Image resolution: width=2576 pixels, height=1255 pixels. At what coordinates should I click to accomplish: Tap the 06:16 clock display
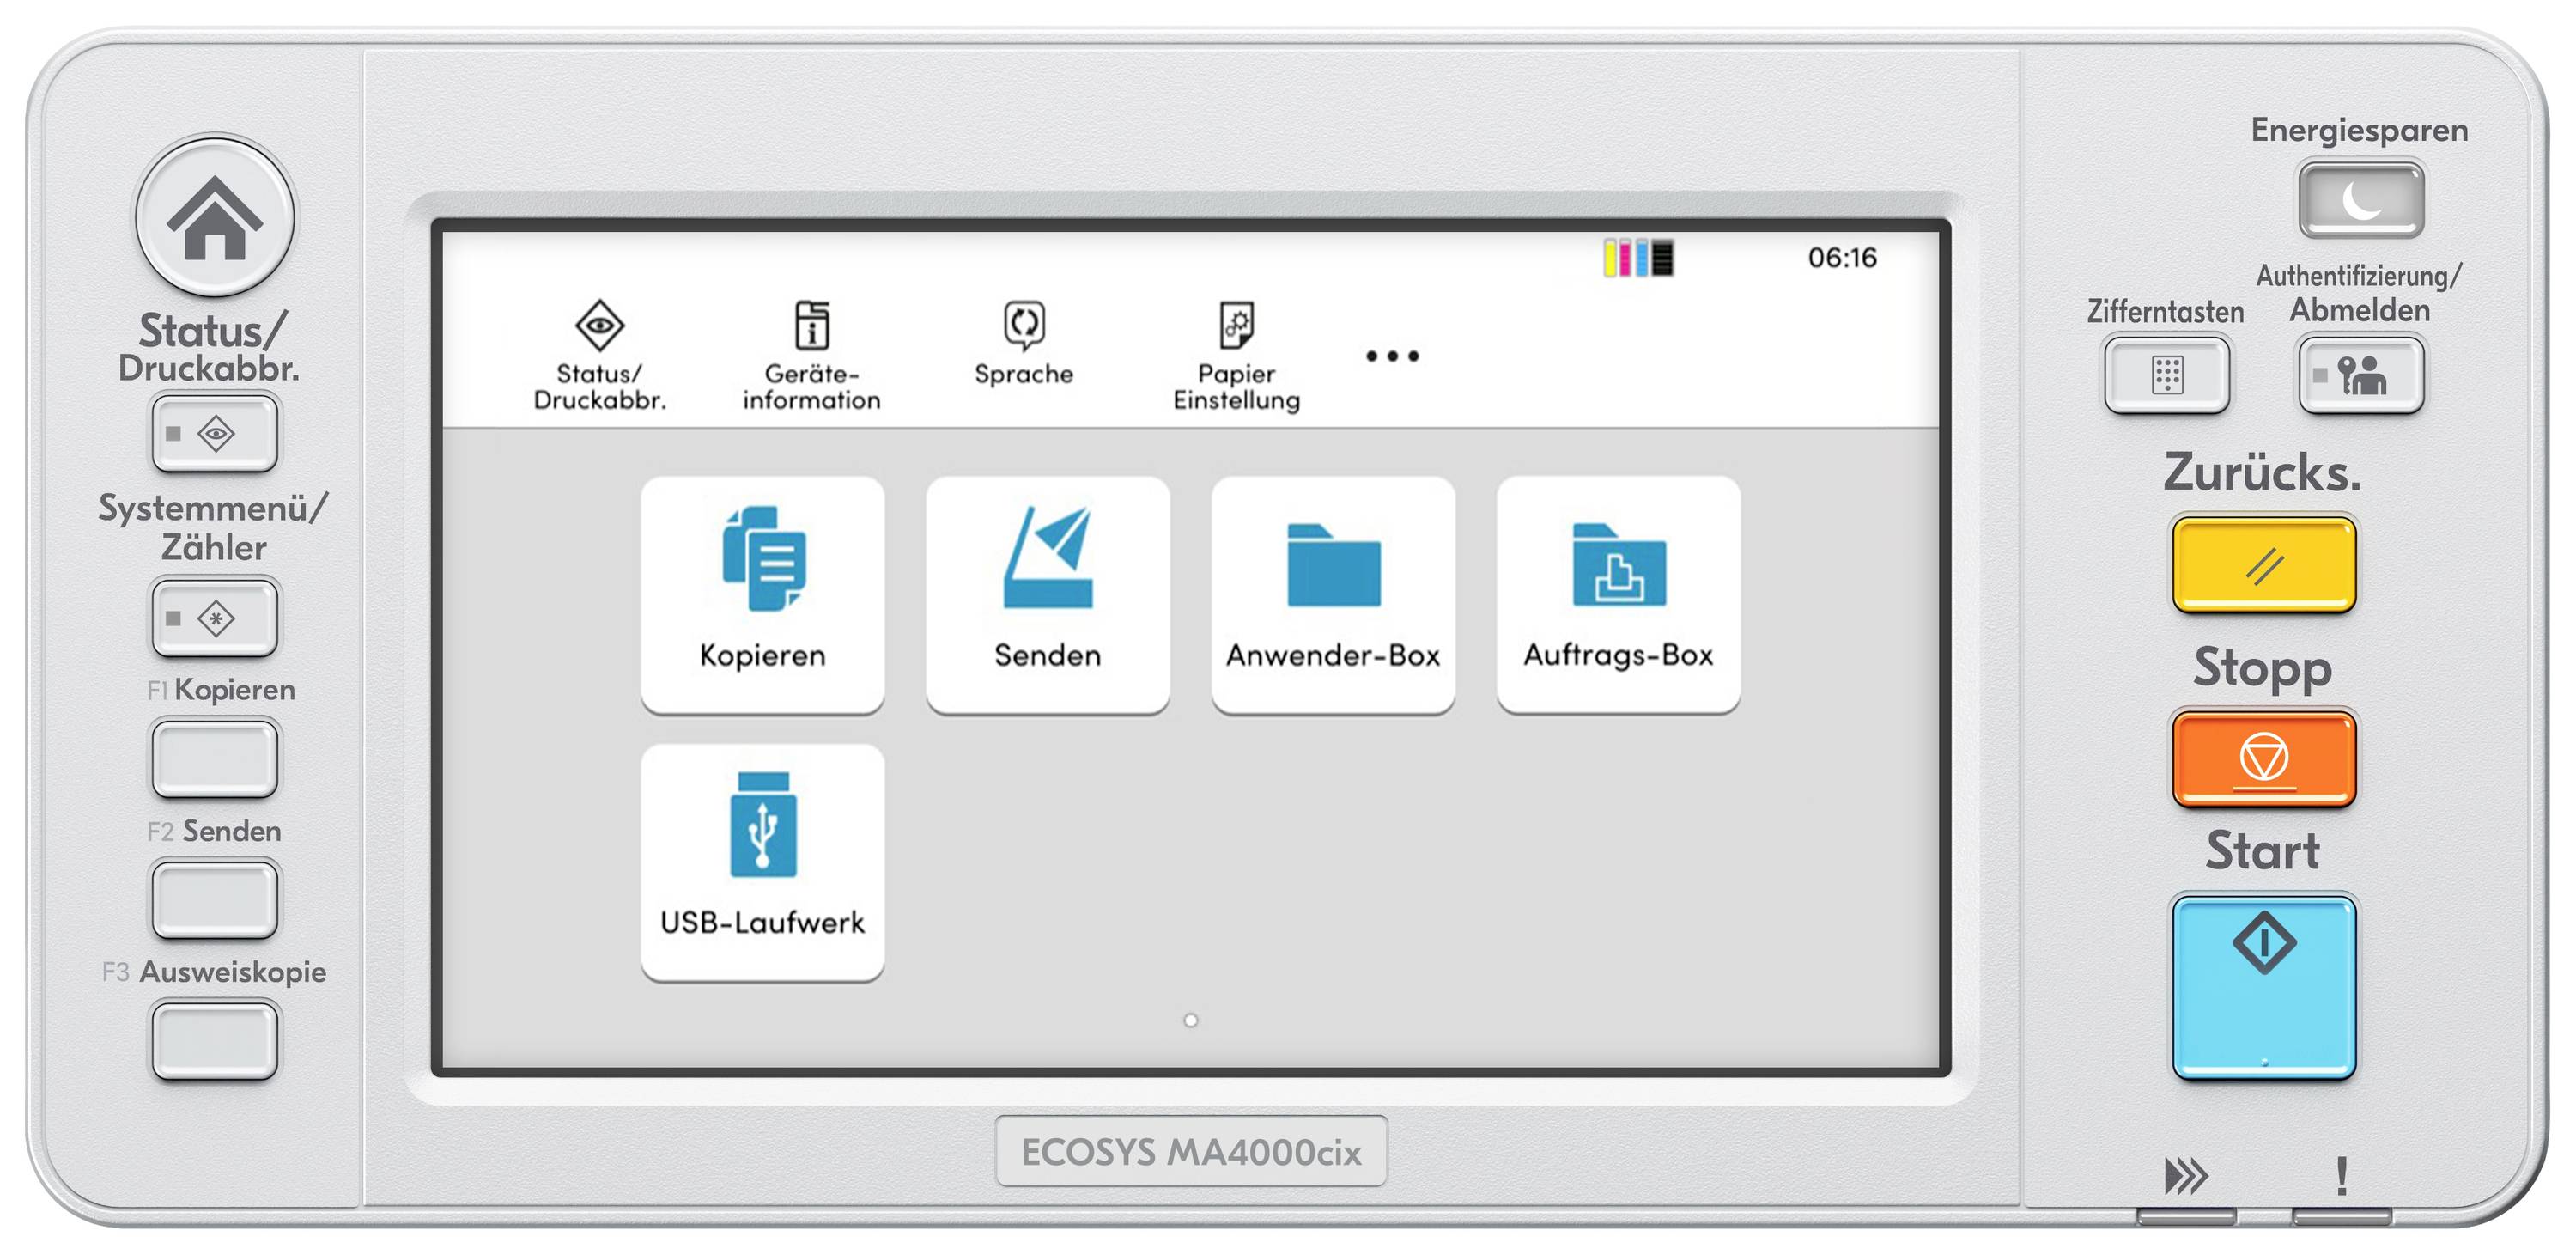point(1842,258)
